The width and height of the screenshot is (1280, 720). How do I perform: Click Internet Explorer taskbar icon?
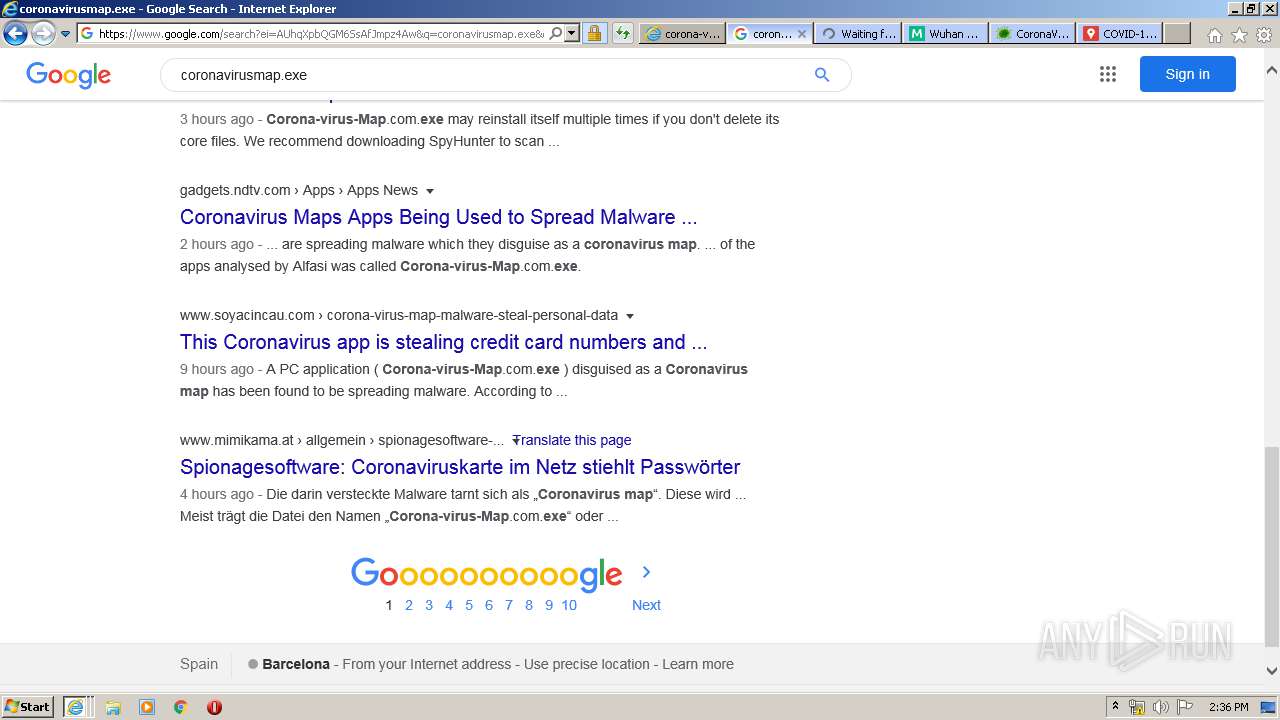click(77, 707)
